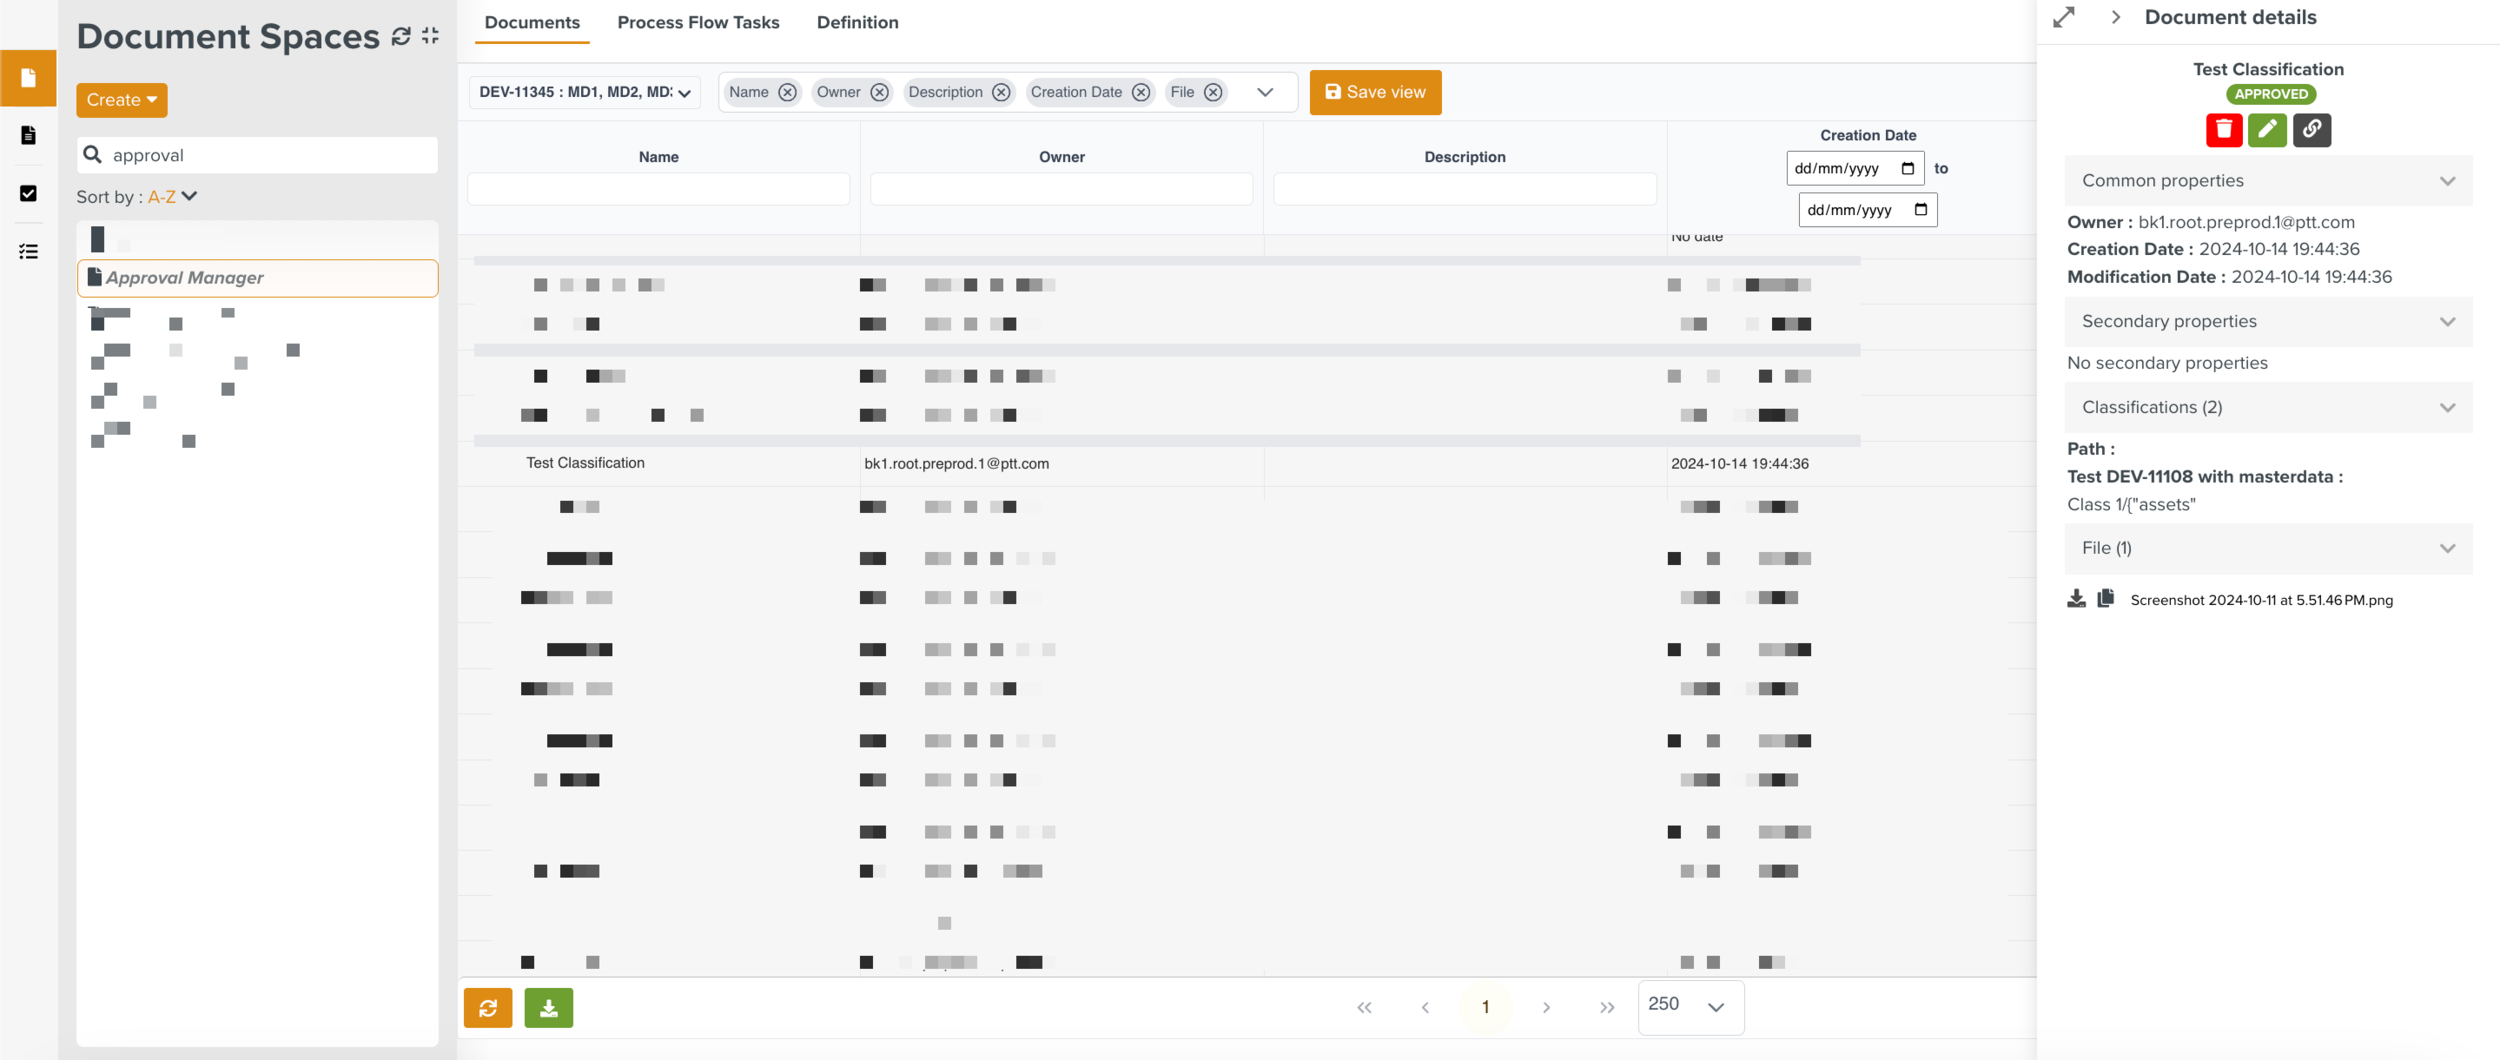Open the documents list sidebar icon

[28, 135]
